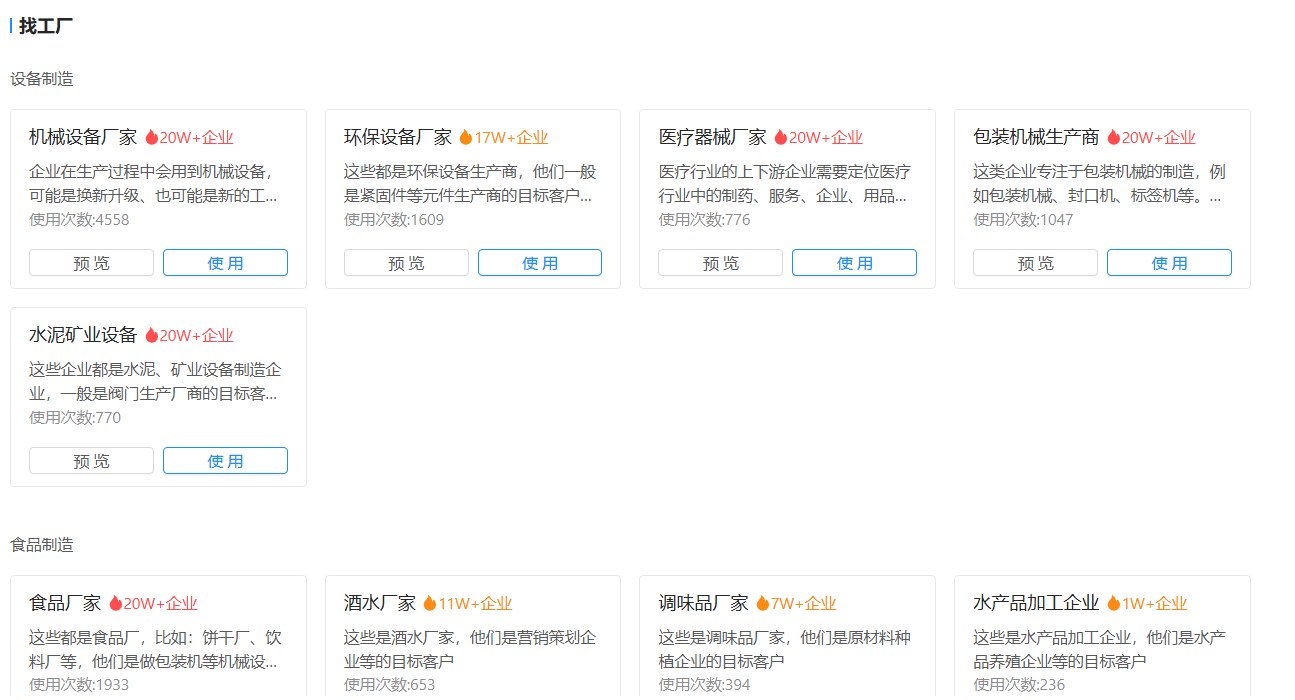This screenshot has height=700, width=1295.
Task: Click the 使用次数:770 text
Action: coord(75,417)
